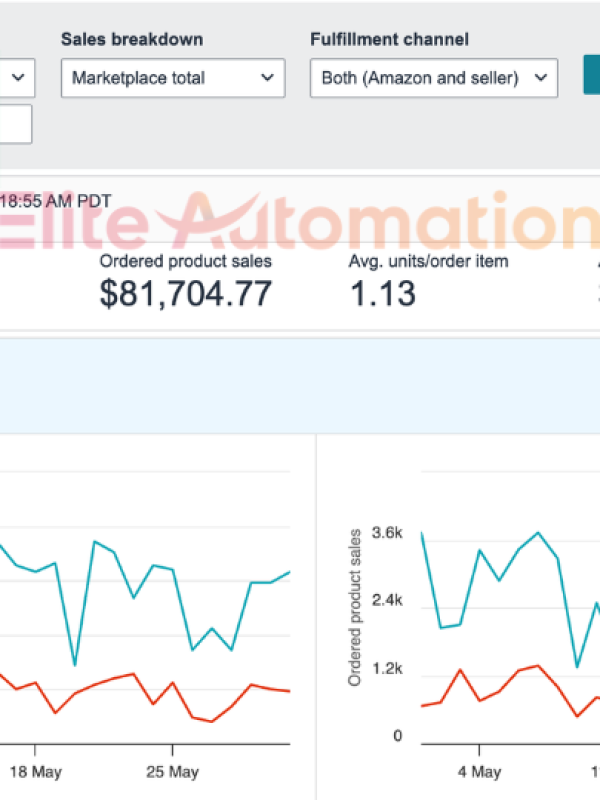Click the vertical Ordered product sales axis title
The height and width of the screenshot is (800, 600).
(x=354, y=608)
